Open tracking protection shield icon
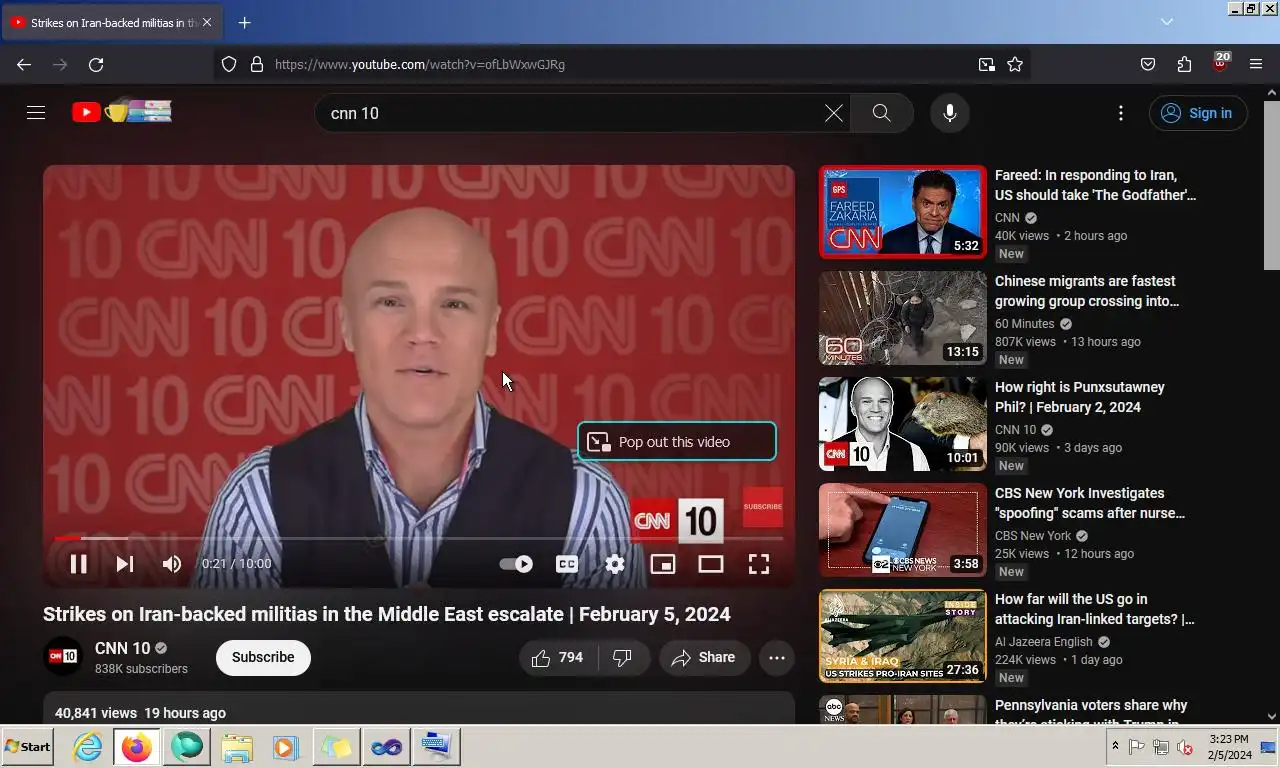This screenshot has height=768, width=1280. click(x=229, y=64)
